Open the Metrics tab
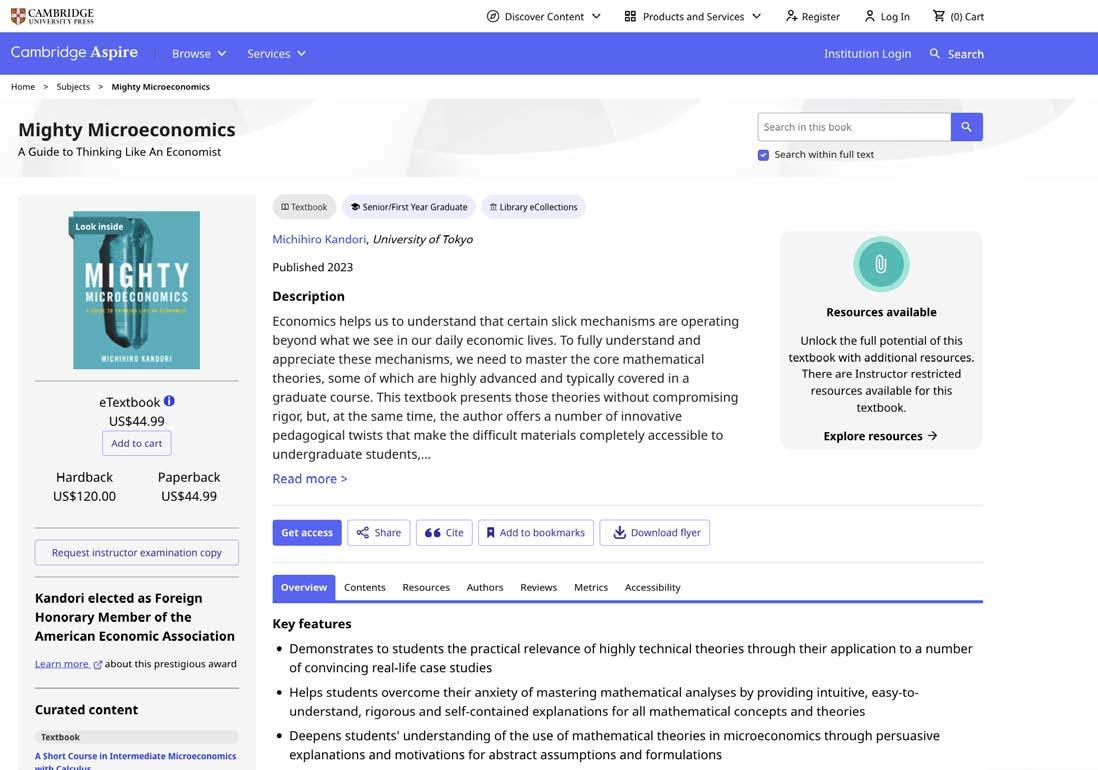Viewport: 1098px width, 770px height. point(591,587)
